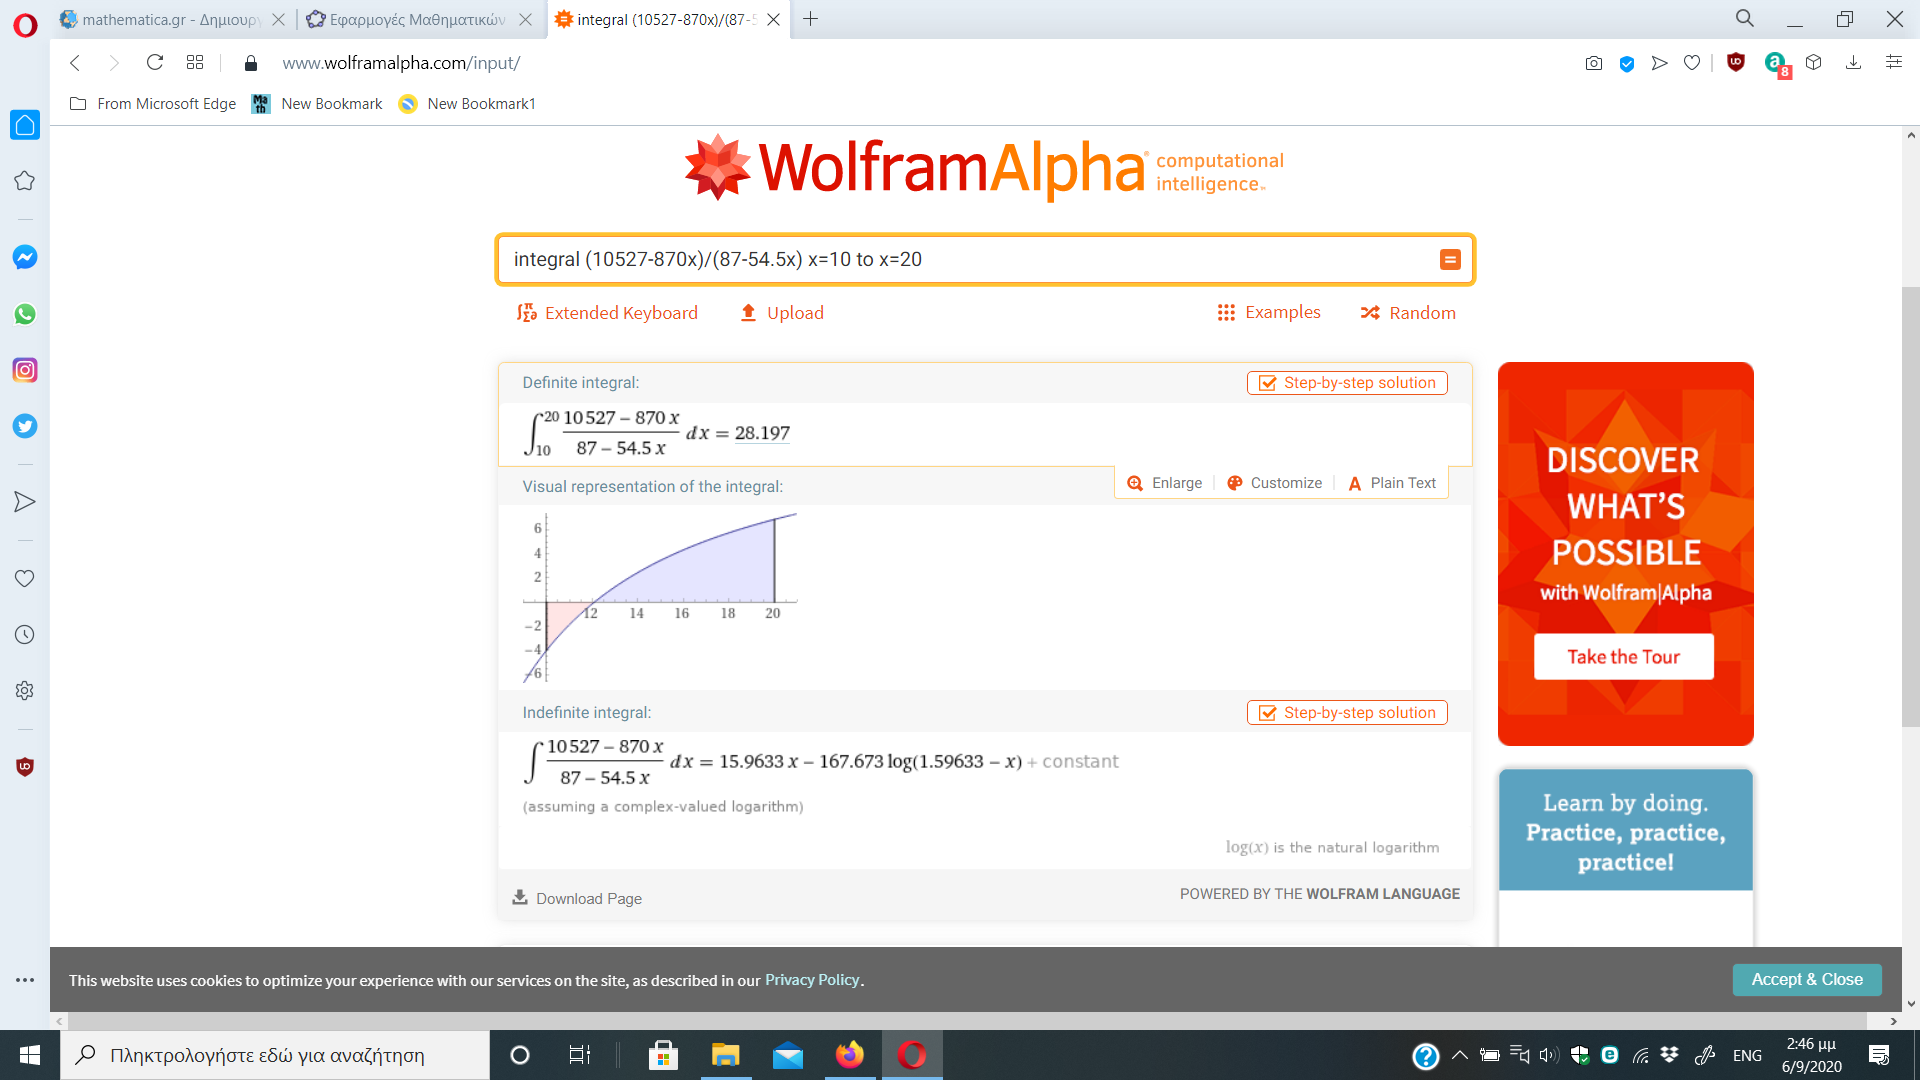Search tabs with the magnifier icon

pyautogui.click(x=1745, y=19)
